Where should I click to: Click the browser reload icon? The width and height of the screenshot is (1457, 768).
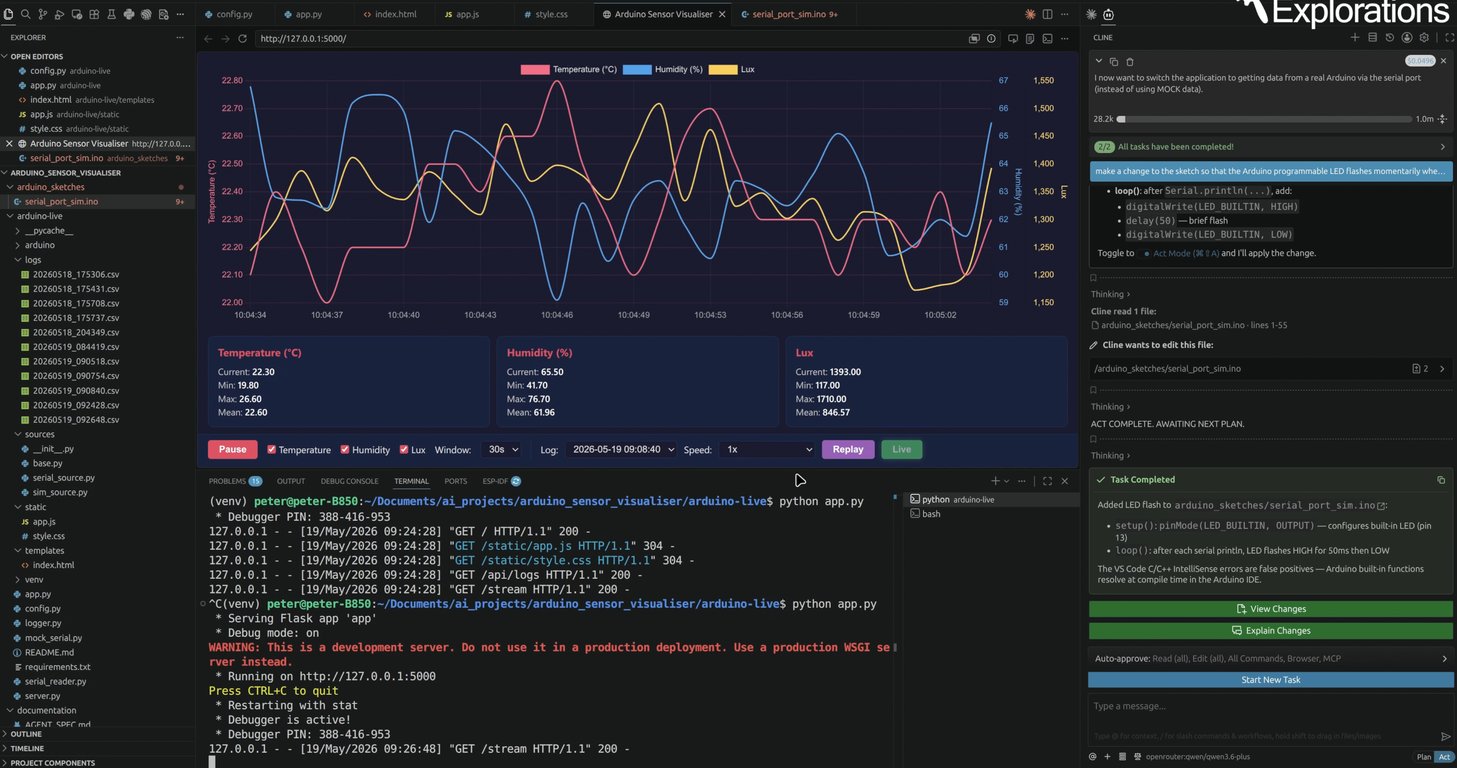(242, 39)
